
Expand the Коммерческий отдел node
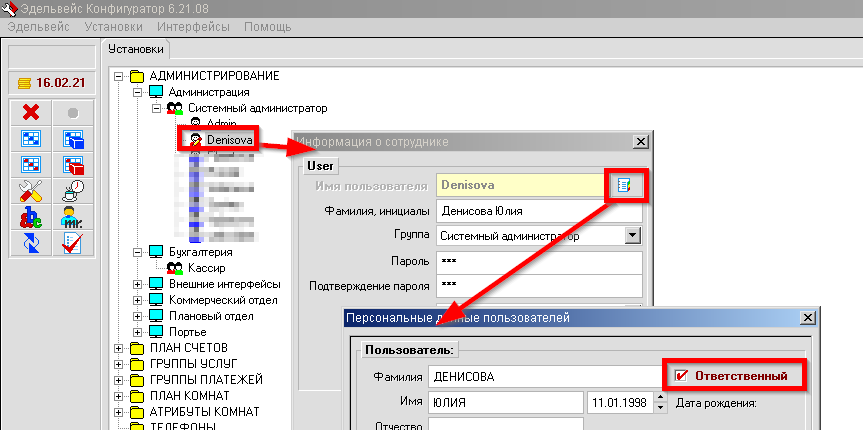137,300
